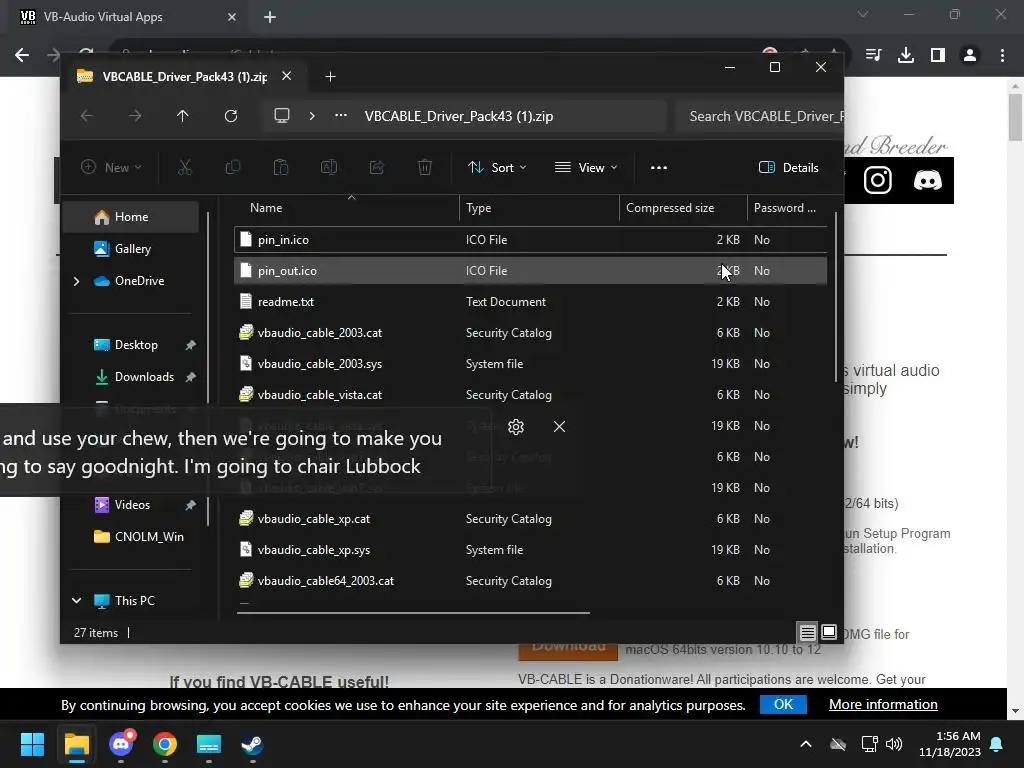Click the Paste clipboard icon in Explorer toolbar
This screenshot has height=768, width=1024.
(x=281, y=168)
